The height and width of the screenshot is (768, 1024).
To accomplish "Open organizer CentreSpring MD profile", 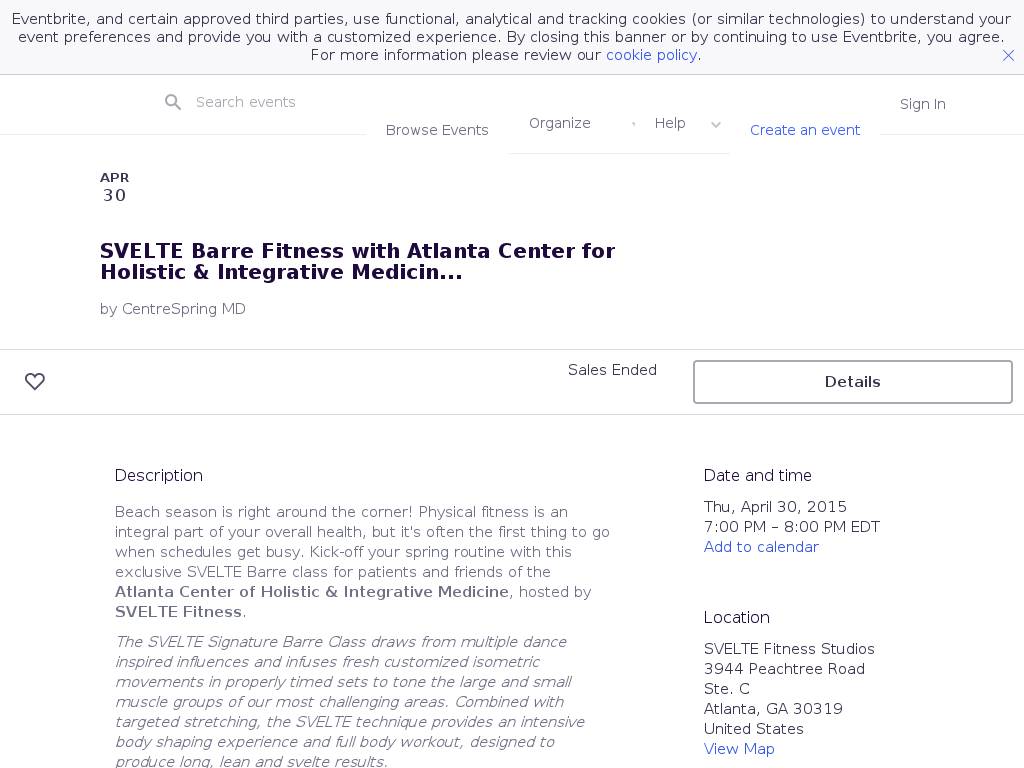I will point(184,309).
